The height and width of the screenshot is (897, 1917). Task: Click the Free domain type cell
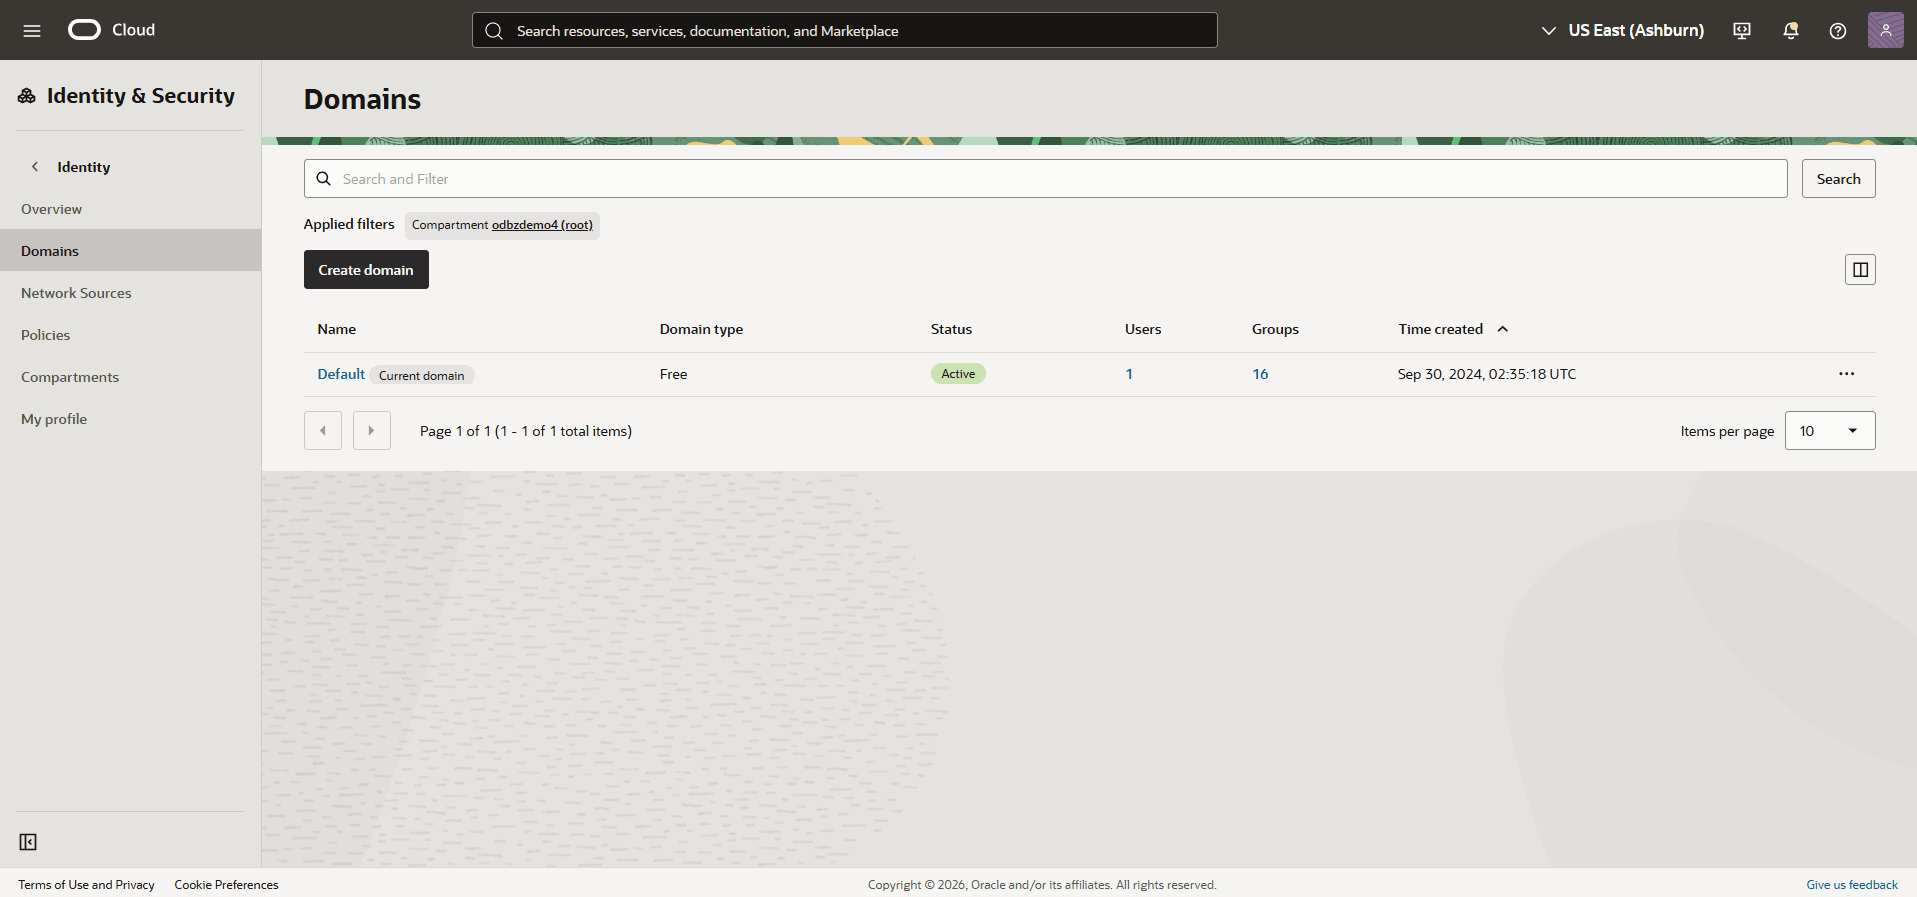(674, 374)
